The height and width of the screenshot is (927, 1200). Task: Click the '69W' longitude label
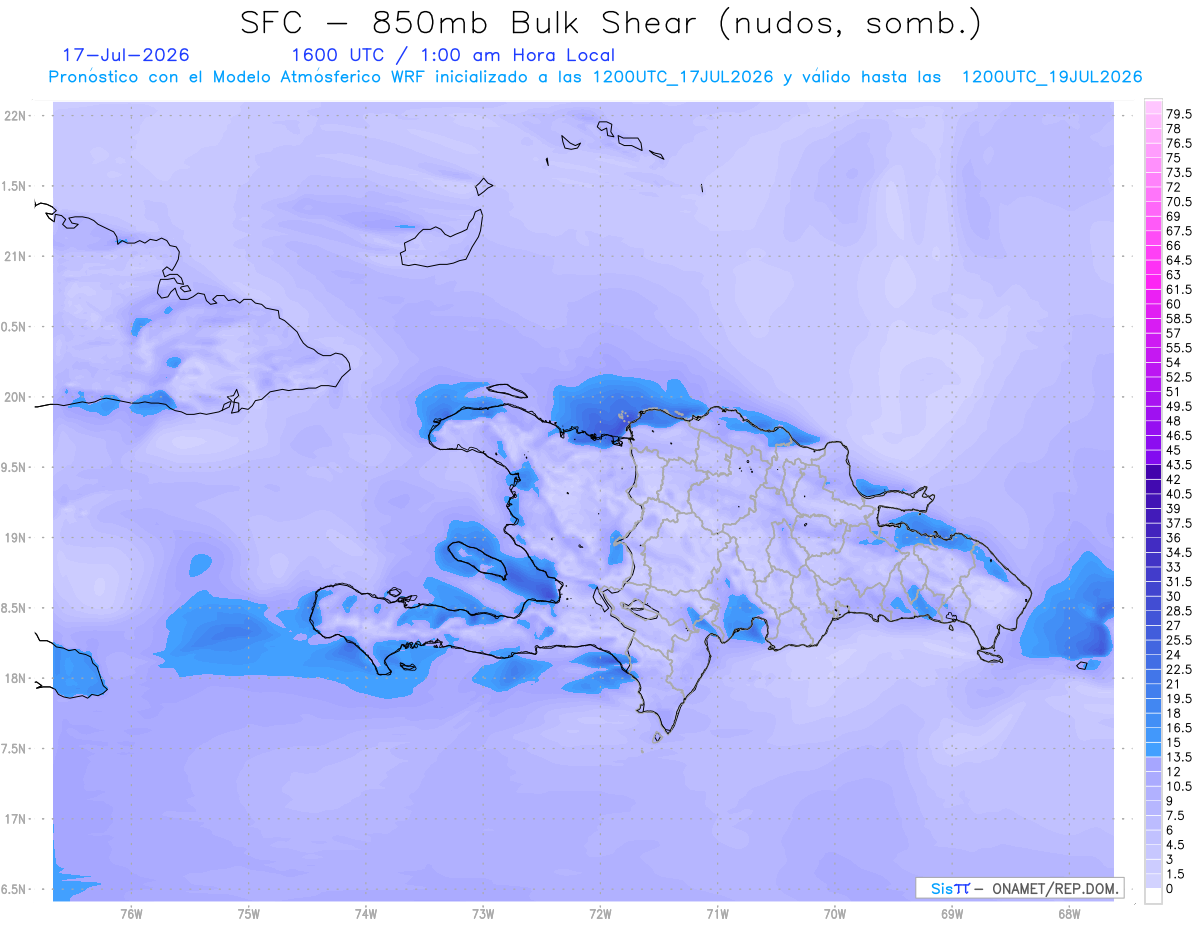[951, 913]
